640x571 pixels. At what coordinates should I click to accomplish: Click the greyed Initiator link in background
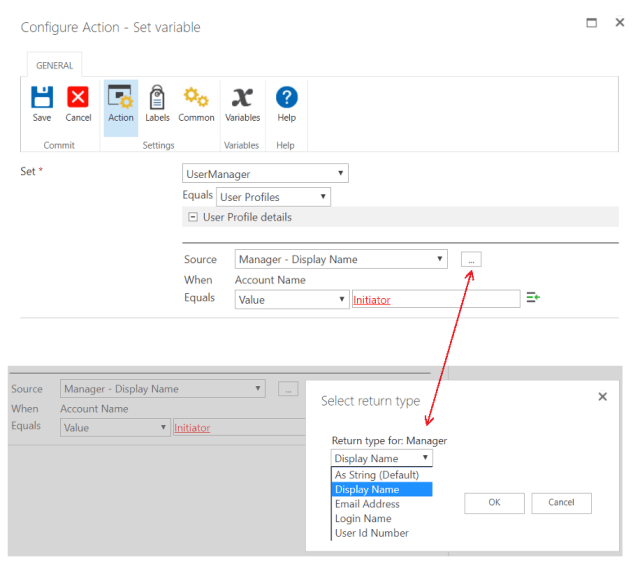coord(192,428)
